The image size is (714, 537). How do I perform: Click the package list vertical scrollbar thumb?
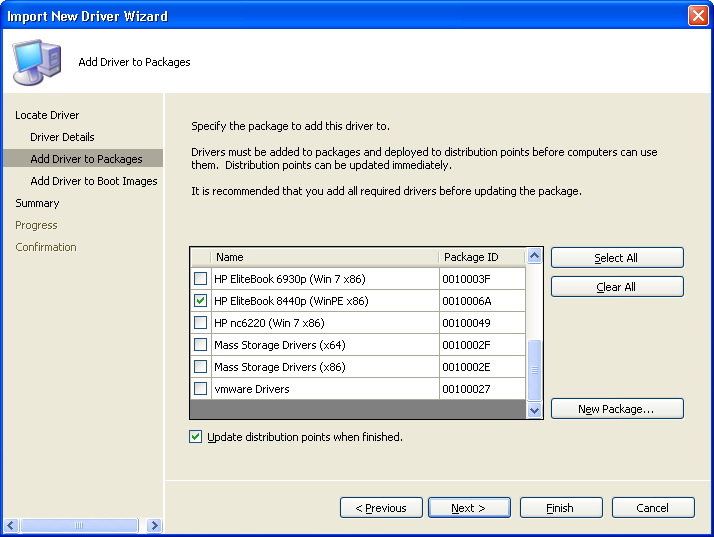535,370
